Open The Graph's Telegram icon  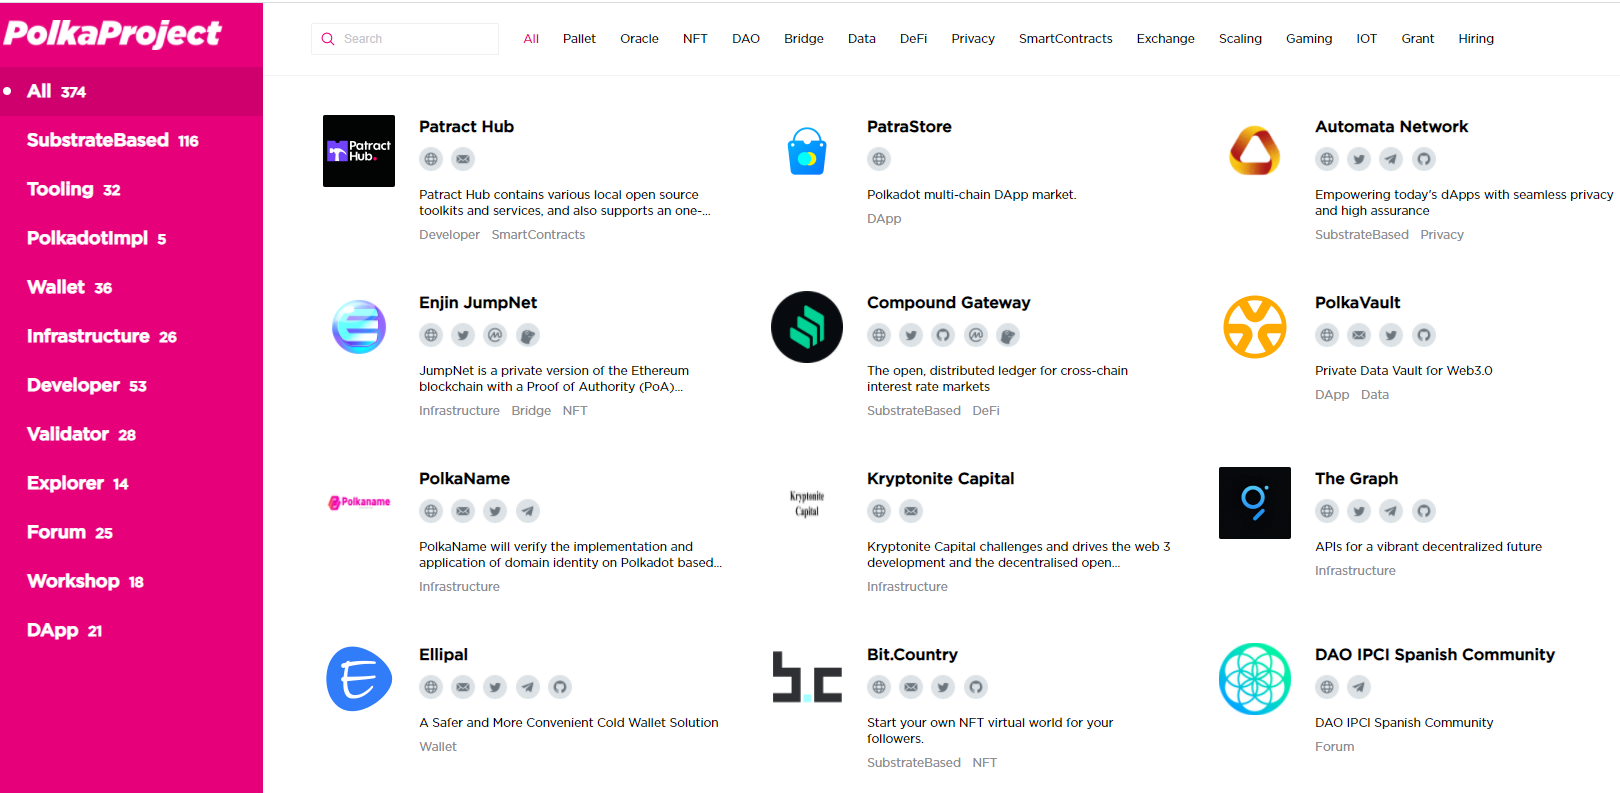1391,511
